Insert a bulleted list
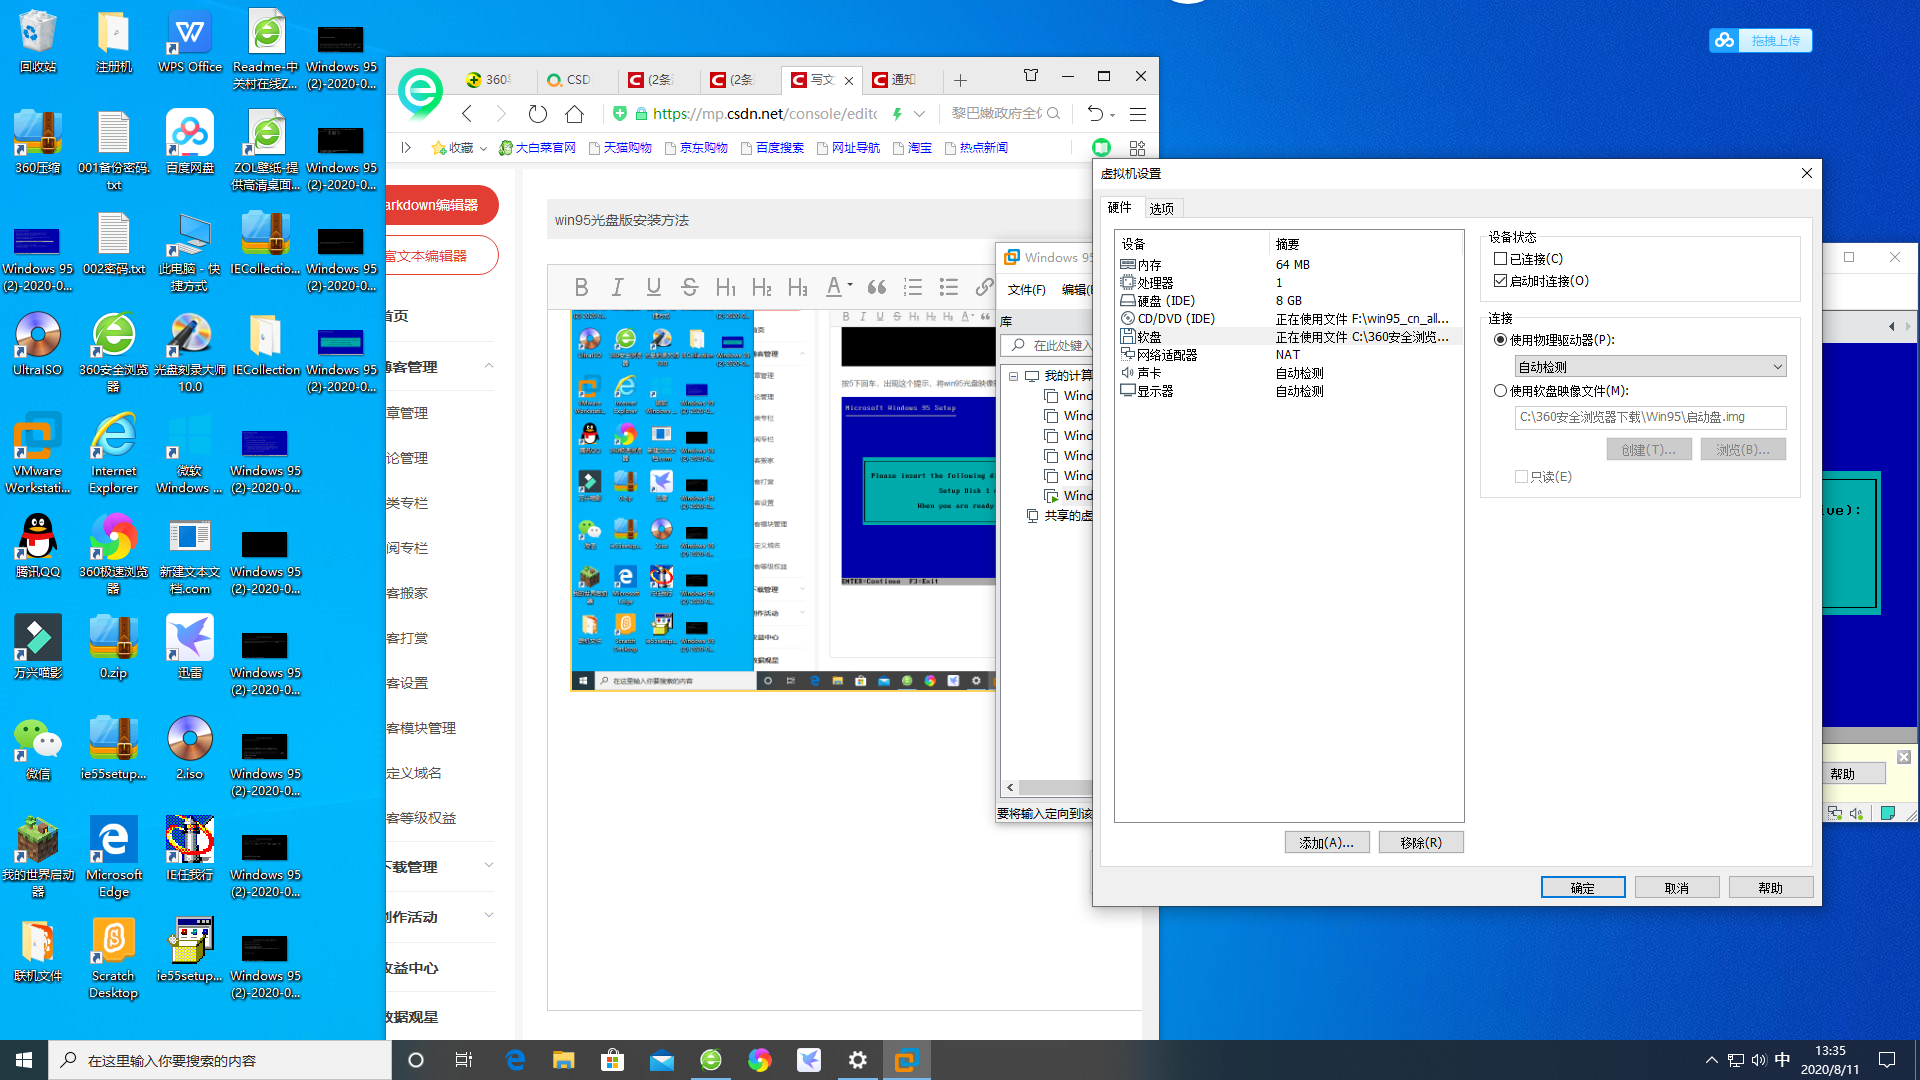Screen dimensions: 1920x1080 pos(948,287)
